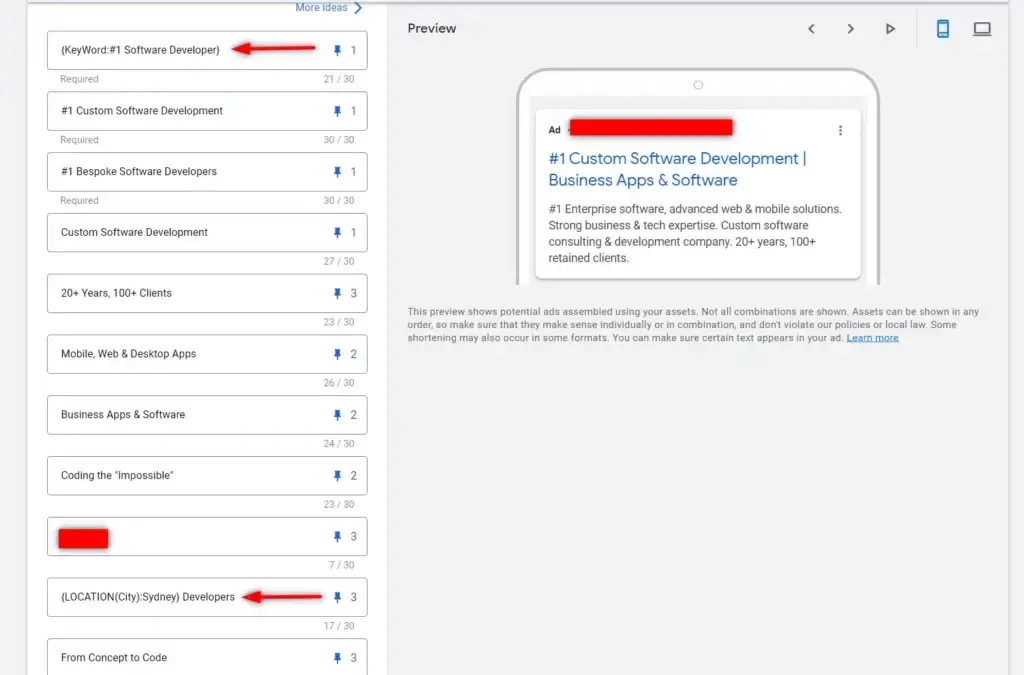The height and width of the screenshot is (675, 1024).
Task: Click the pin icon beside "20+ Years, 100+ Clients"
Action: click(337, 293)
